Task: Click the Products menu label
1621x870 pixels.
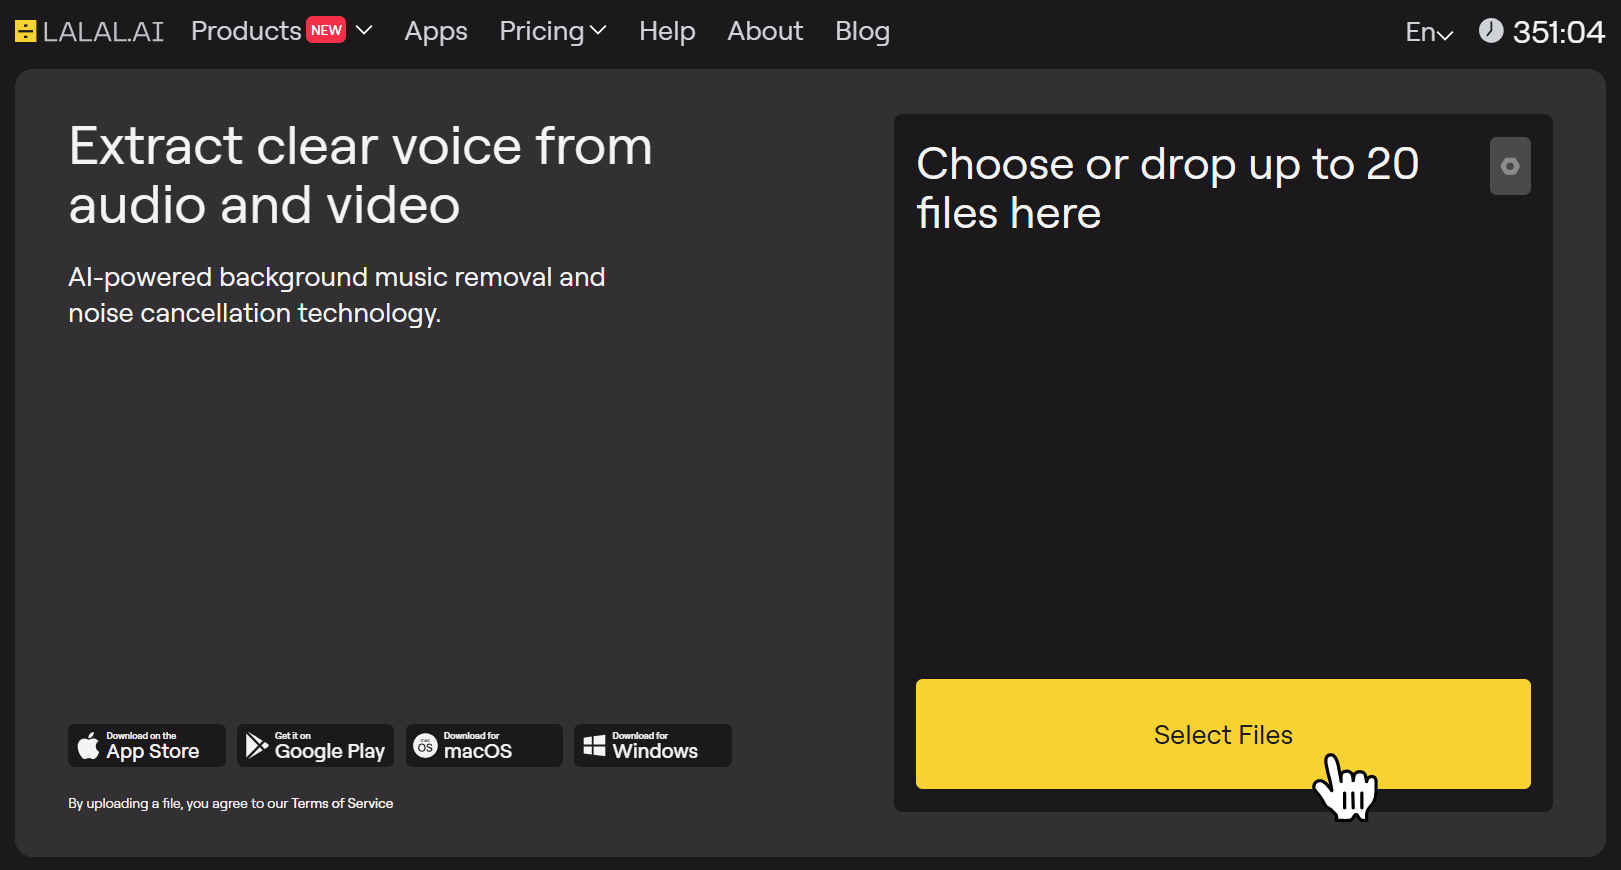Action: click(x=246, y=32)
